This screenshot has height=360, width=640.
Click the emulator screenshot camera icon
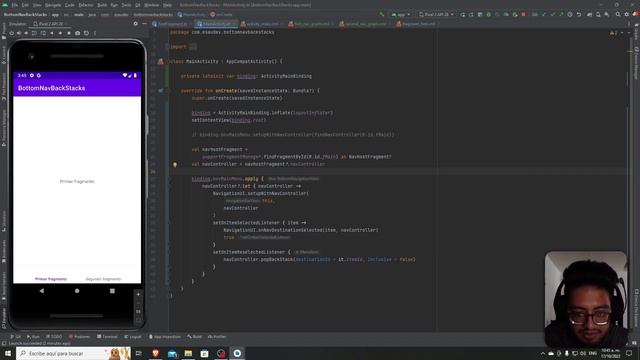click(x=78, y=33)
